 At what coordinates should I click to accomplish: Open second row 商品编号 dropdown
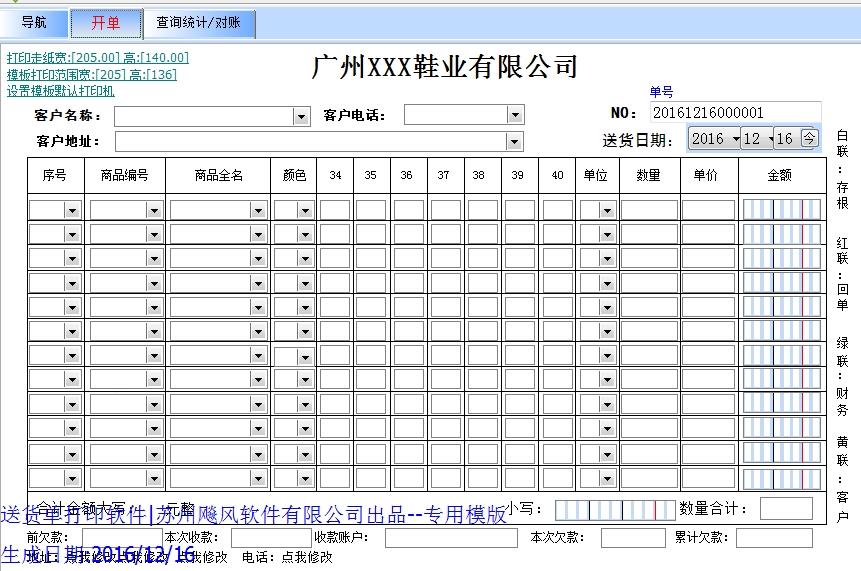tap(154, 234)
